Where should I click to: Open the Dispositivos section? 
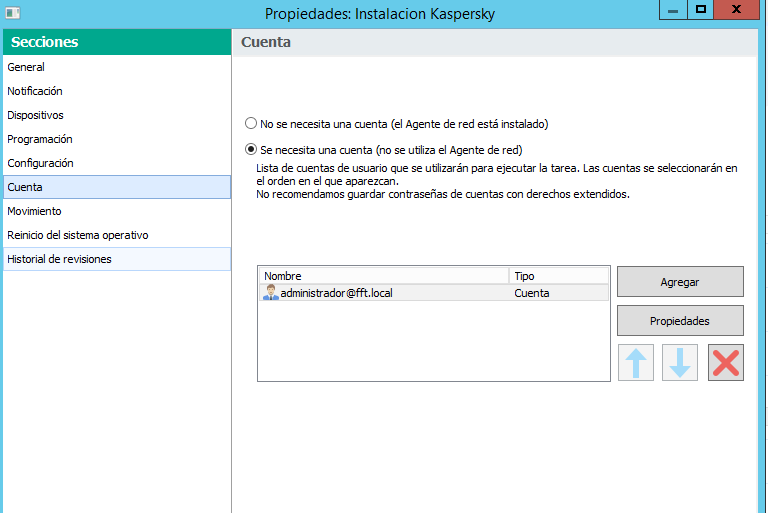35,115
